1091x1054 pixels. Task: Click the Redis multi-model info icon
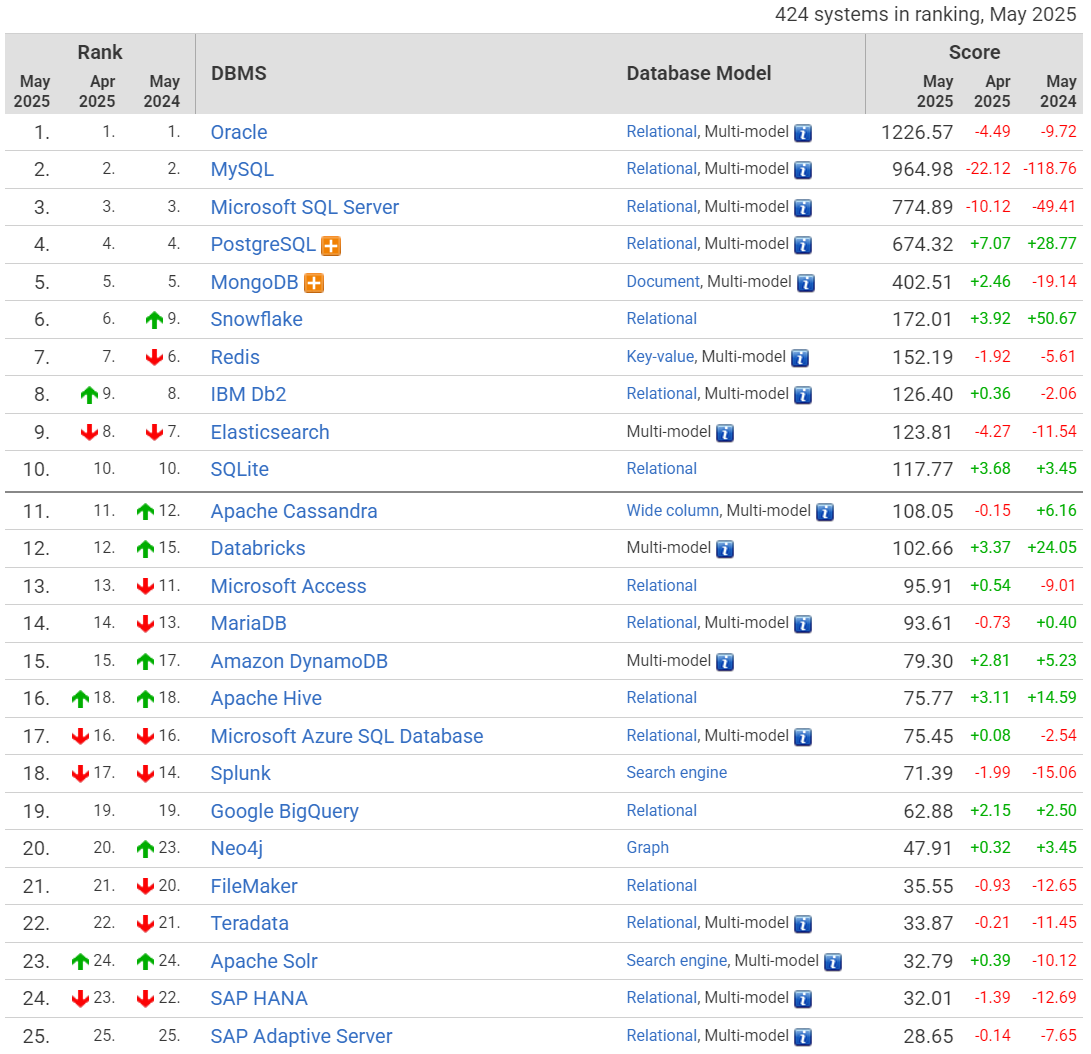pos(800,358)
